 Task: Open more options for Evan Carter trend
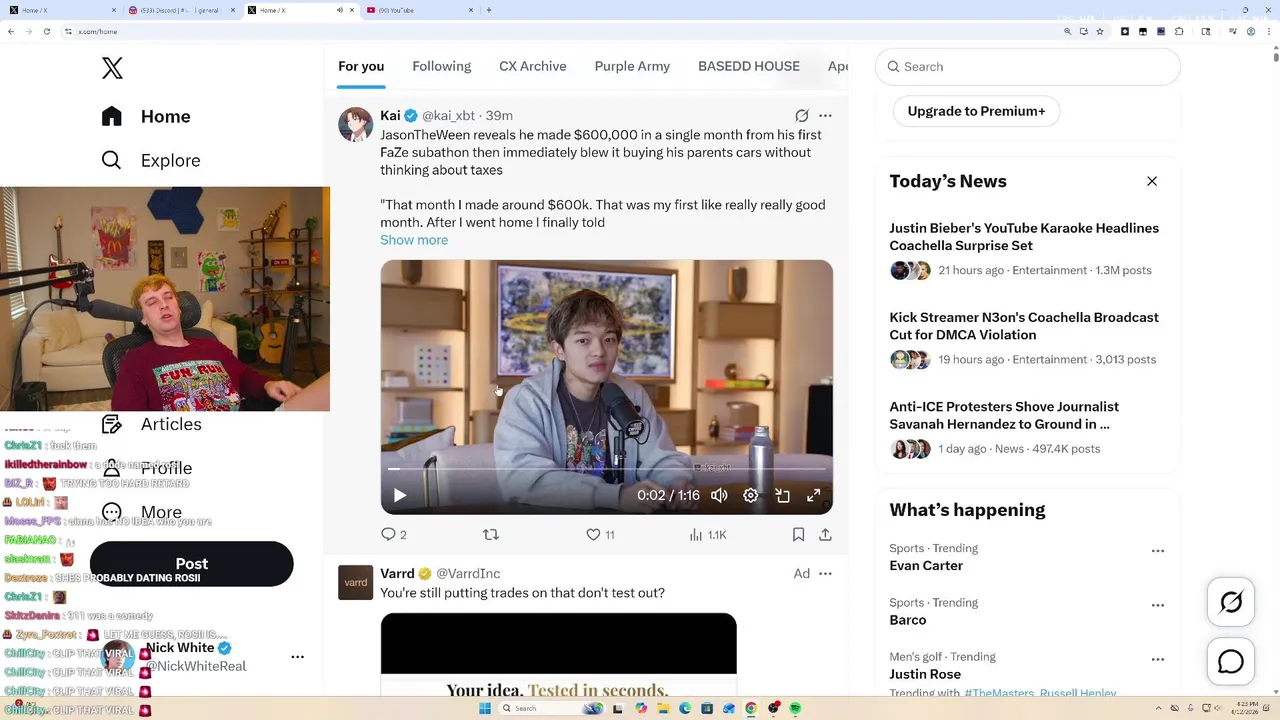[1158, 551]
